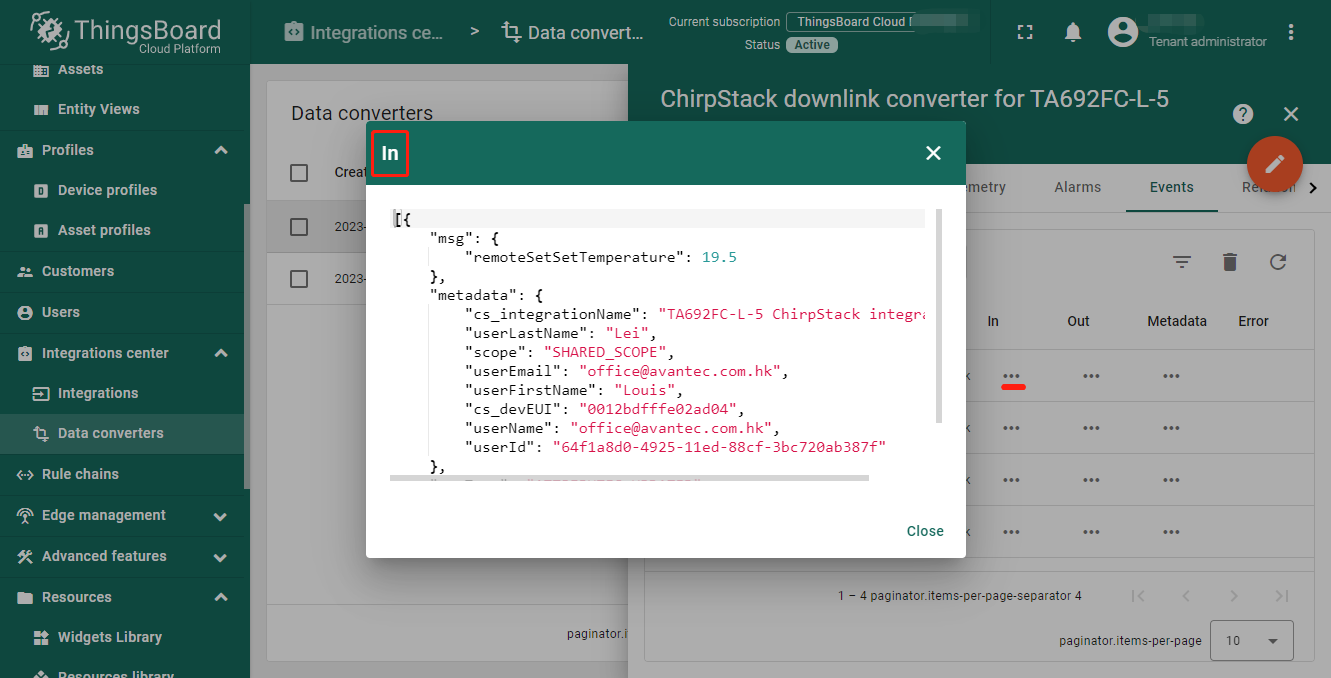Viewport: 1331px width, 678px height.
Task: Switch to the Alarms tab
Action: [x=1077, y=187]
